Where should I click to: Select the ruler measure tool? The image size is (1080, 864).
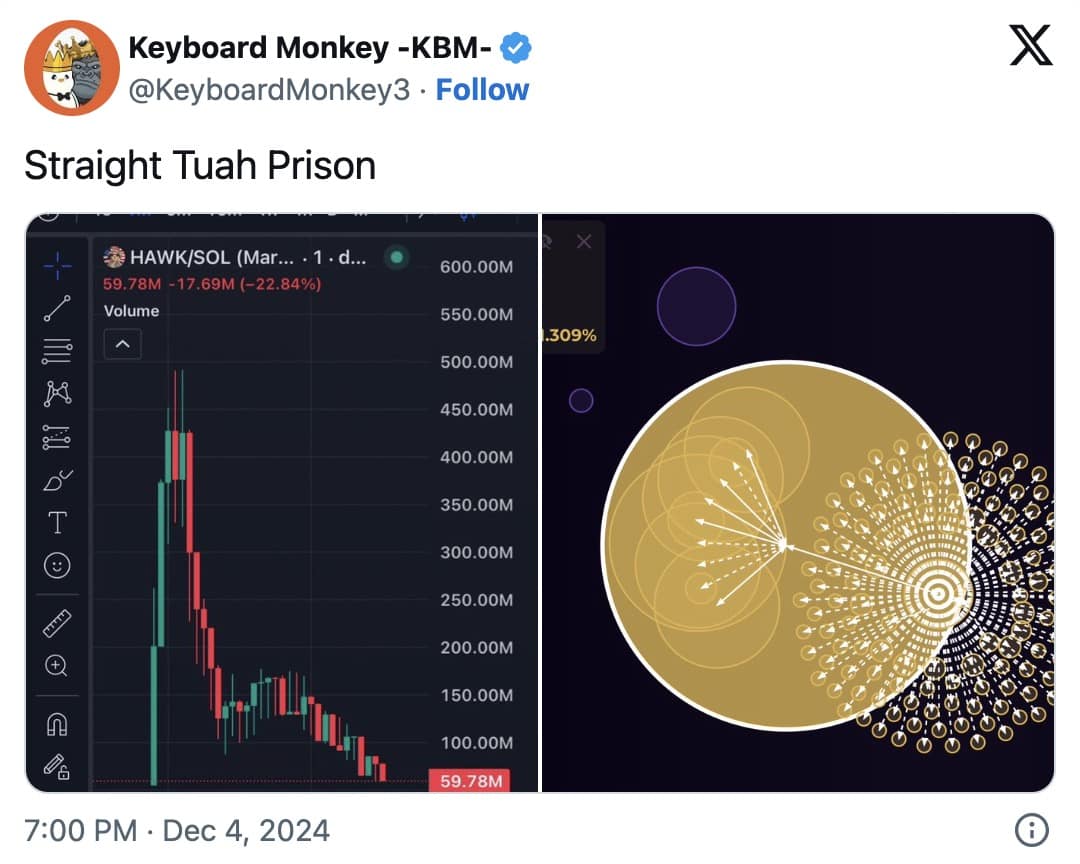click(58, 621)
